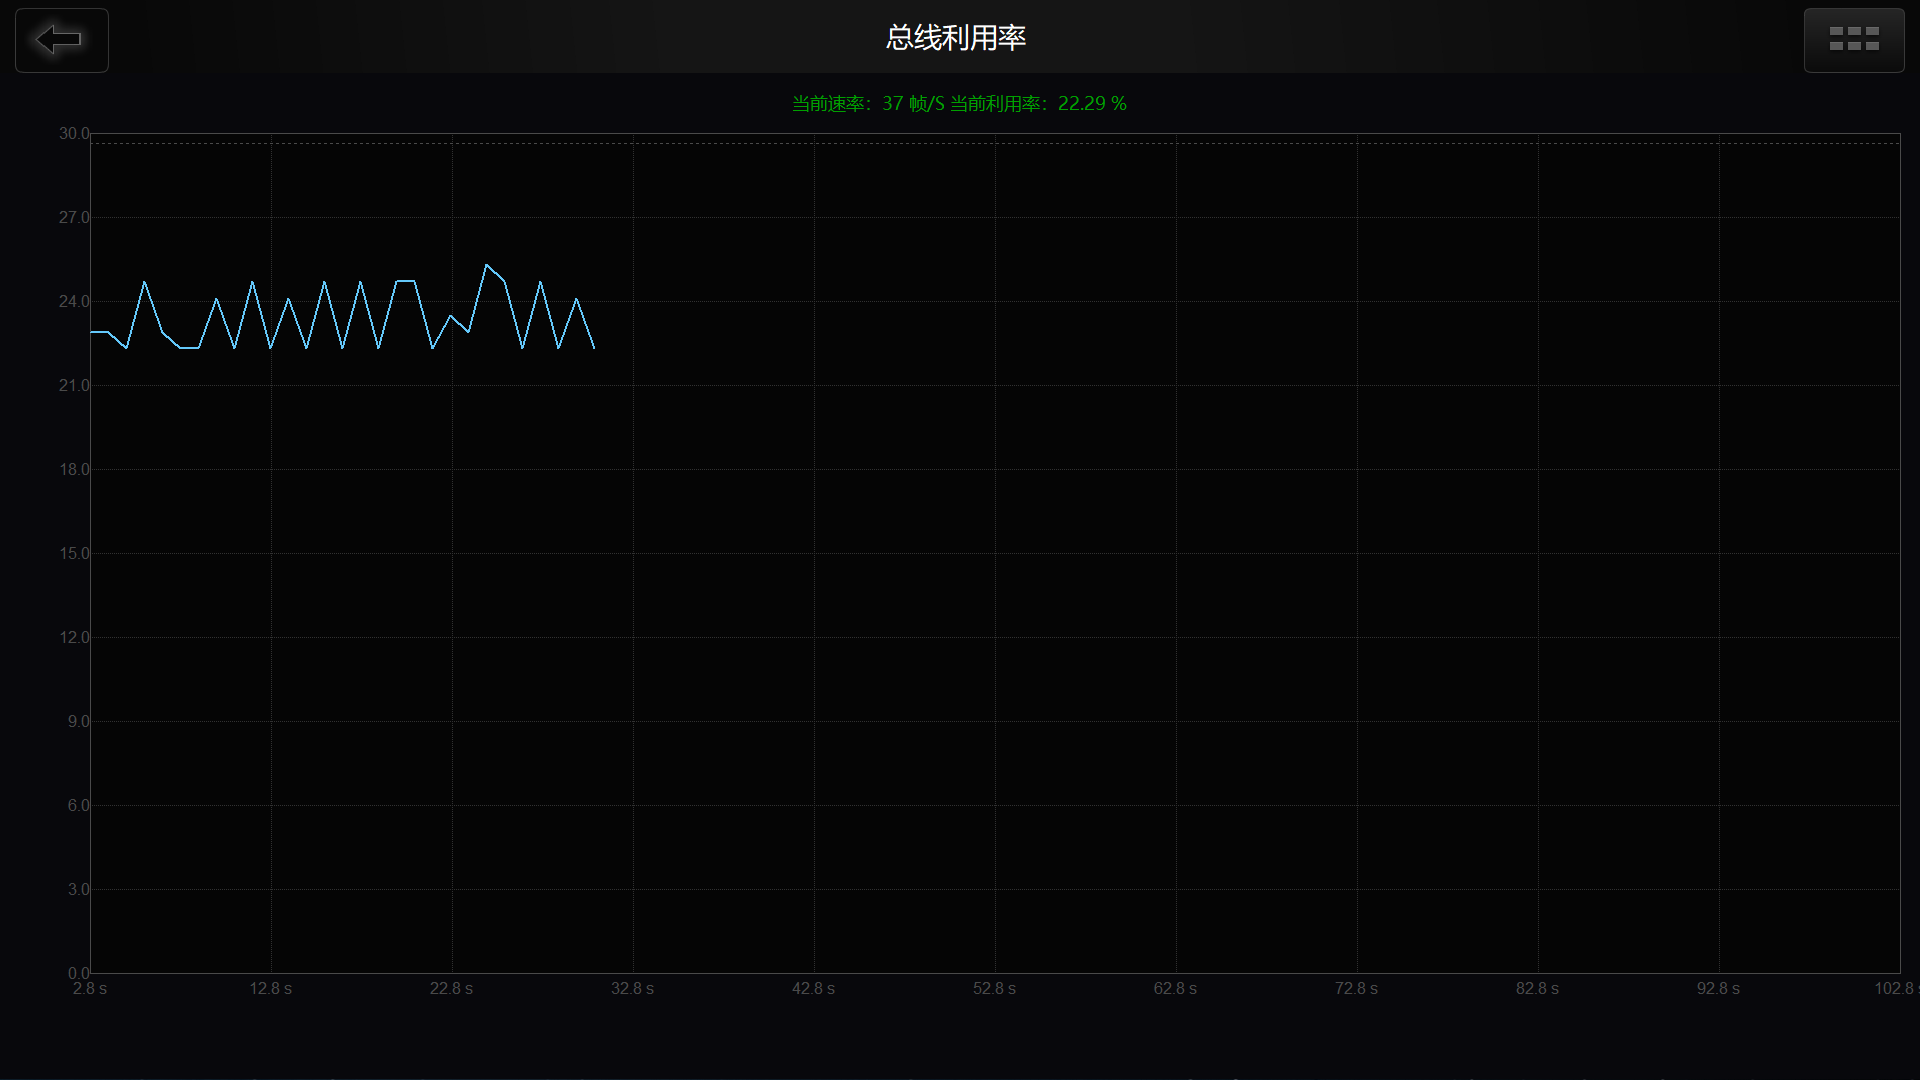Click the 24.0 y-axis label

click(x=74, y=301)
